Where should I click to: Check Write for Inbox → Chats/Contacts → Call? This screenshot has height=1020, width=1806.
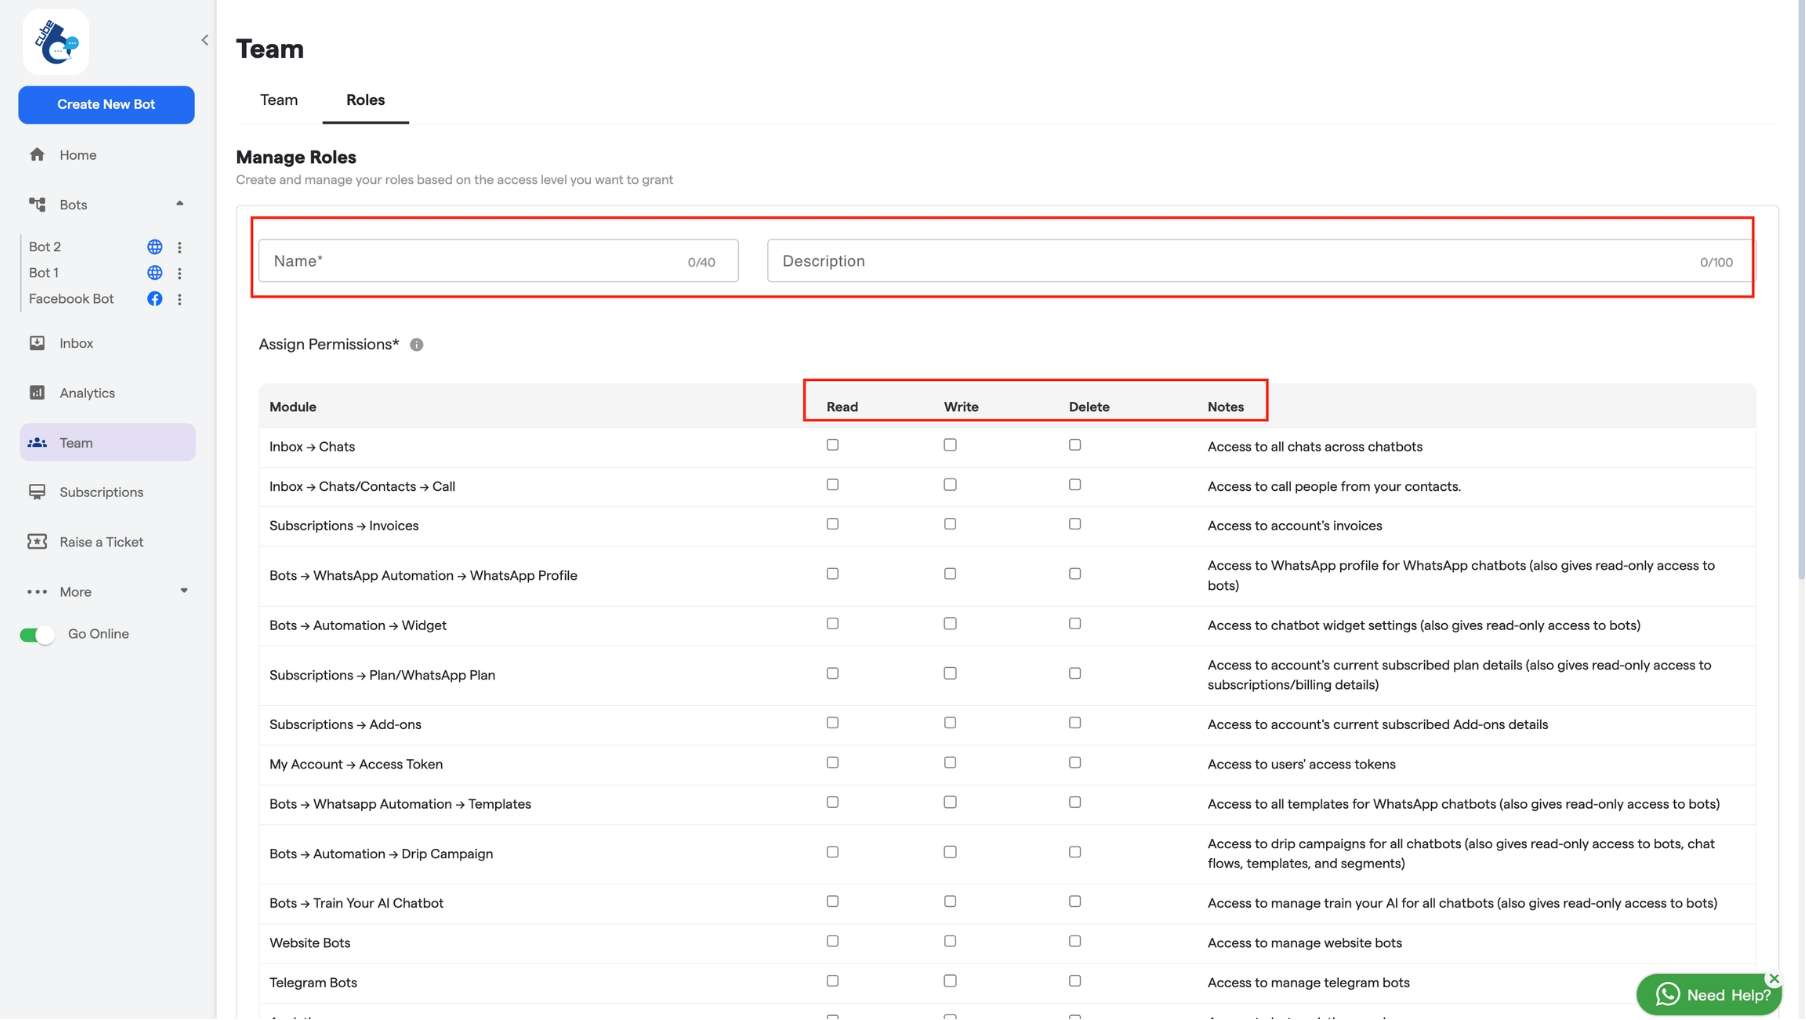pyautogui.click(x=950, y=485)
